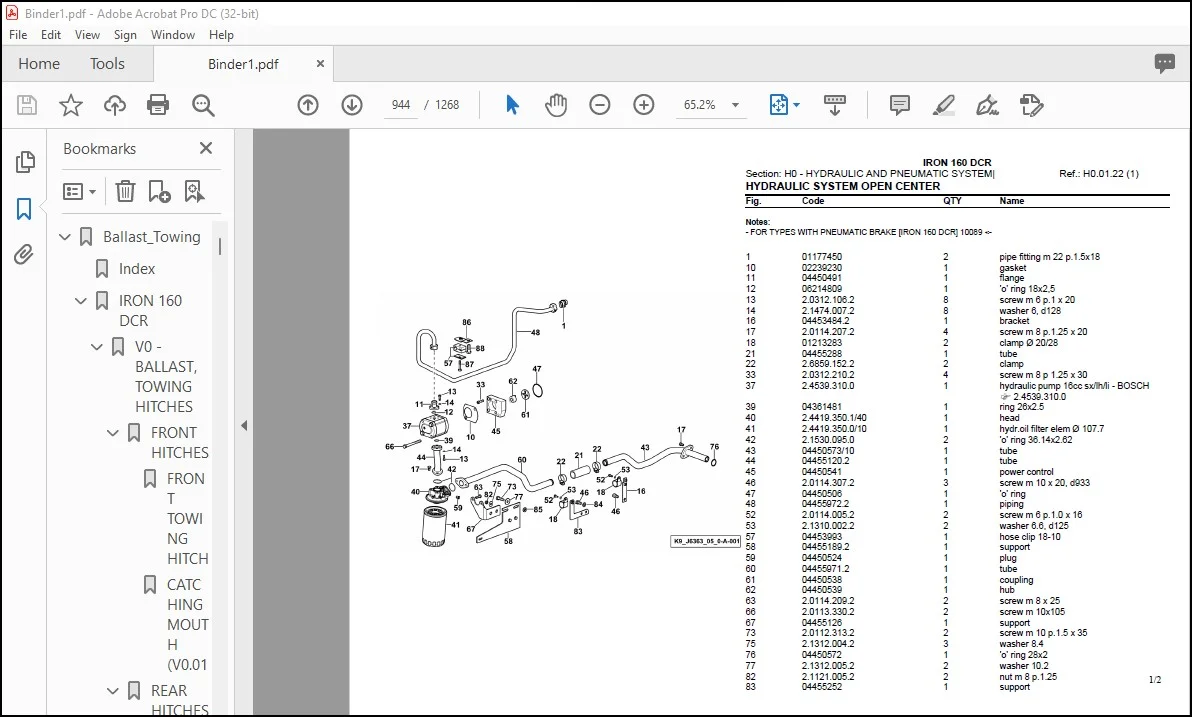This screenshot has width=1192, height=717.
Task: Open the CATCHING MOUTH bookmark
Action: pos(187,625)
